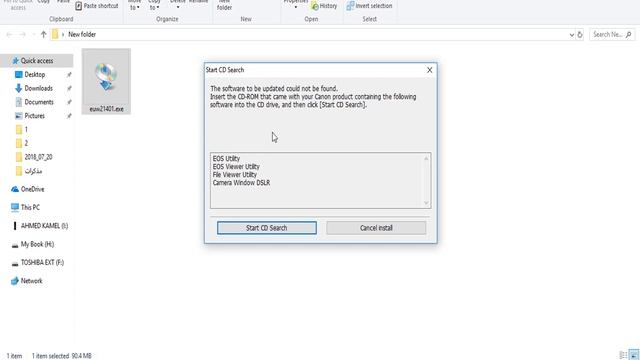
Task: Open TOSHIBA EXT (F:) drive
Action: pyautogui.click(x=38, y=262)
